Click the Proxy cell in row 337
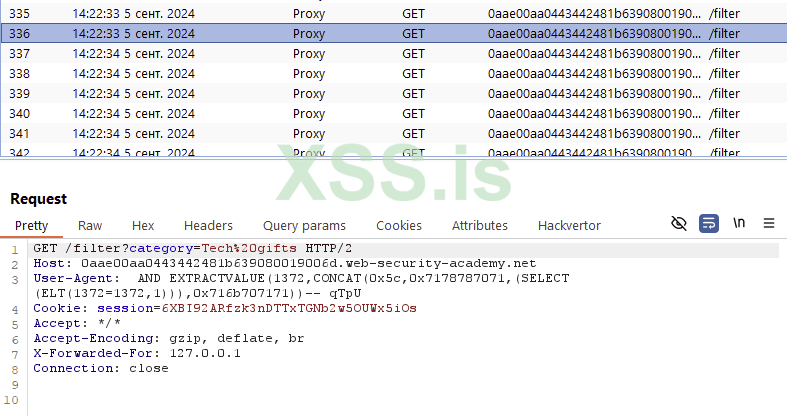This screenshot has width=787, height=416. [x=309, y=54]
